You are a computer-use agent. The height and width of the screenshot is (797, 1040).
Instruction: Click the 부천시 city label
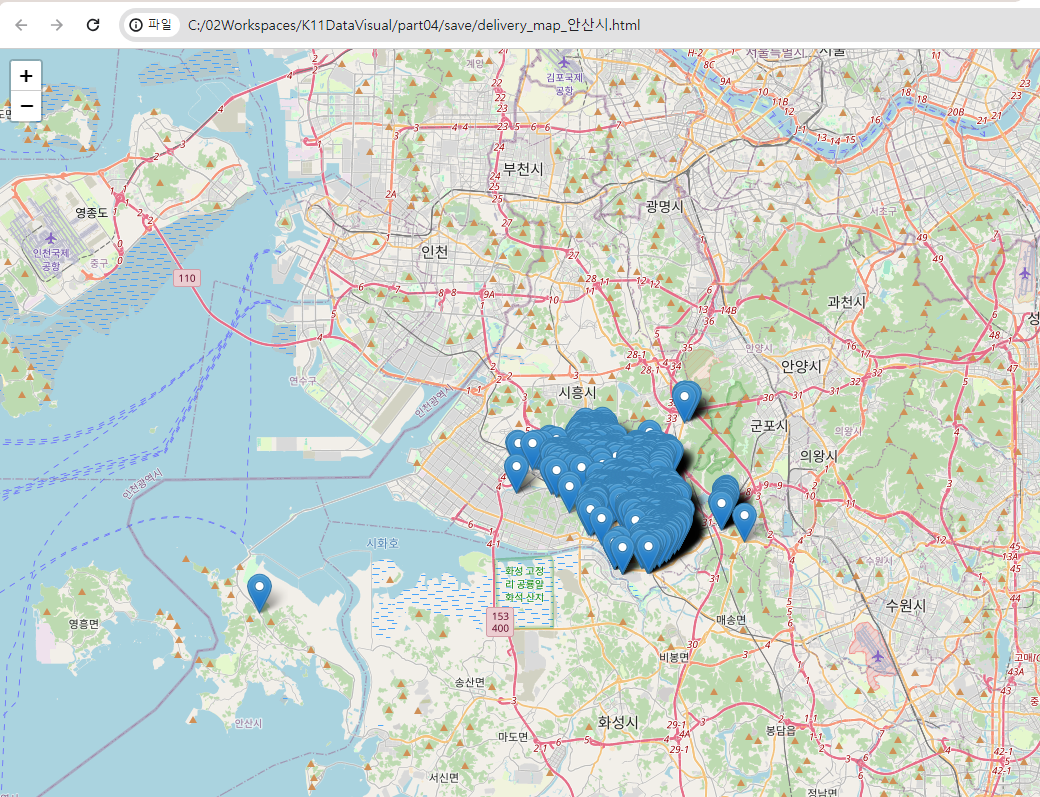pos(523,168)
